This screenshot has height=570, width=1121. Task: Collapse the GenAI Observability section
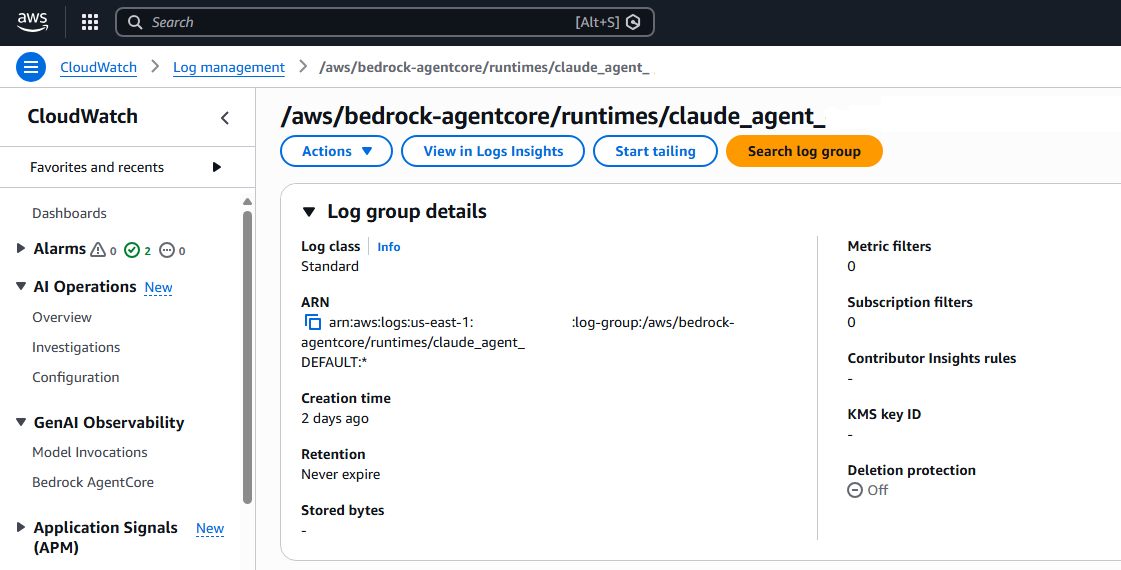[x=21, y=423]
